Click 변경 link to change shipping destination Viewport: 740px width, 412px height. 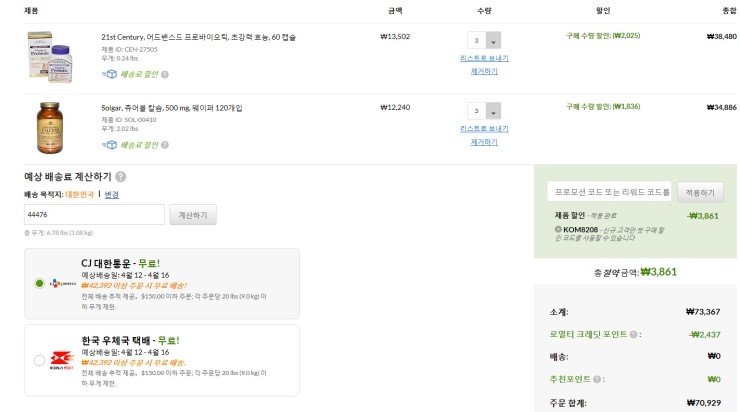tap(112, 194)
